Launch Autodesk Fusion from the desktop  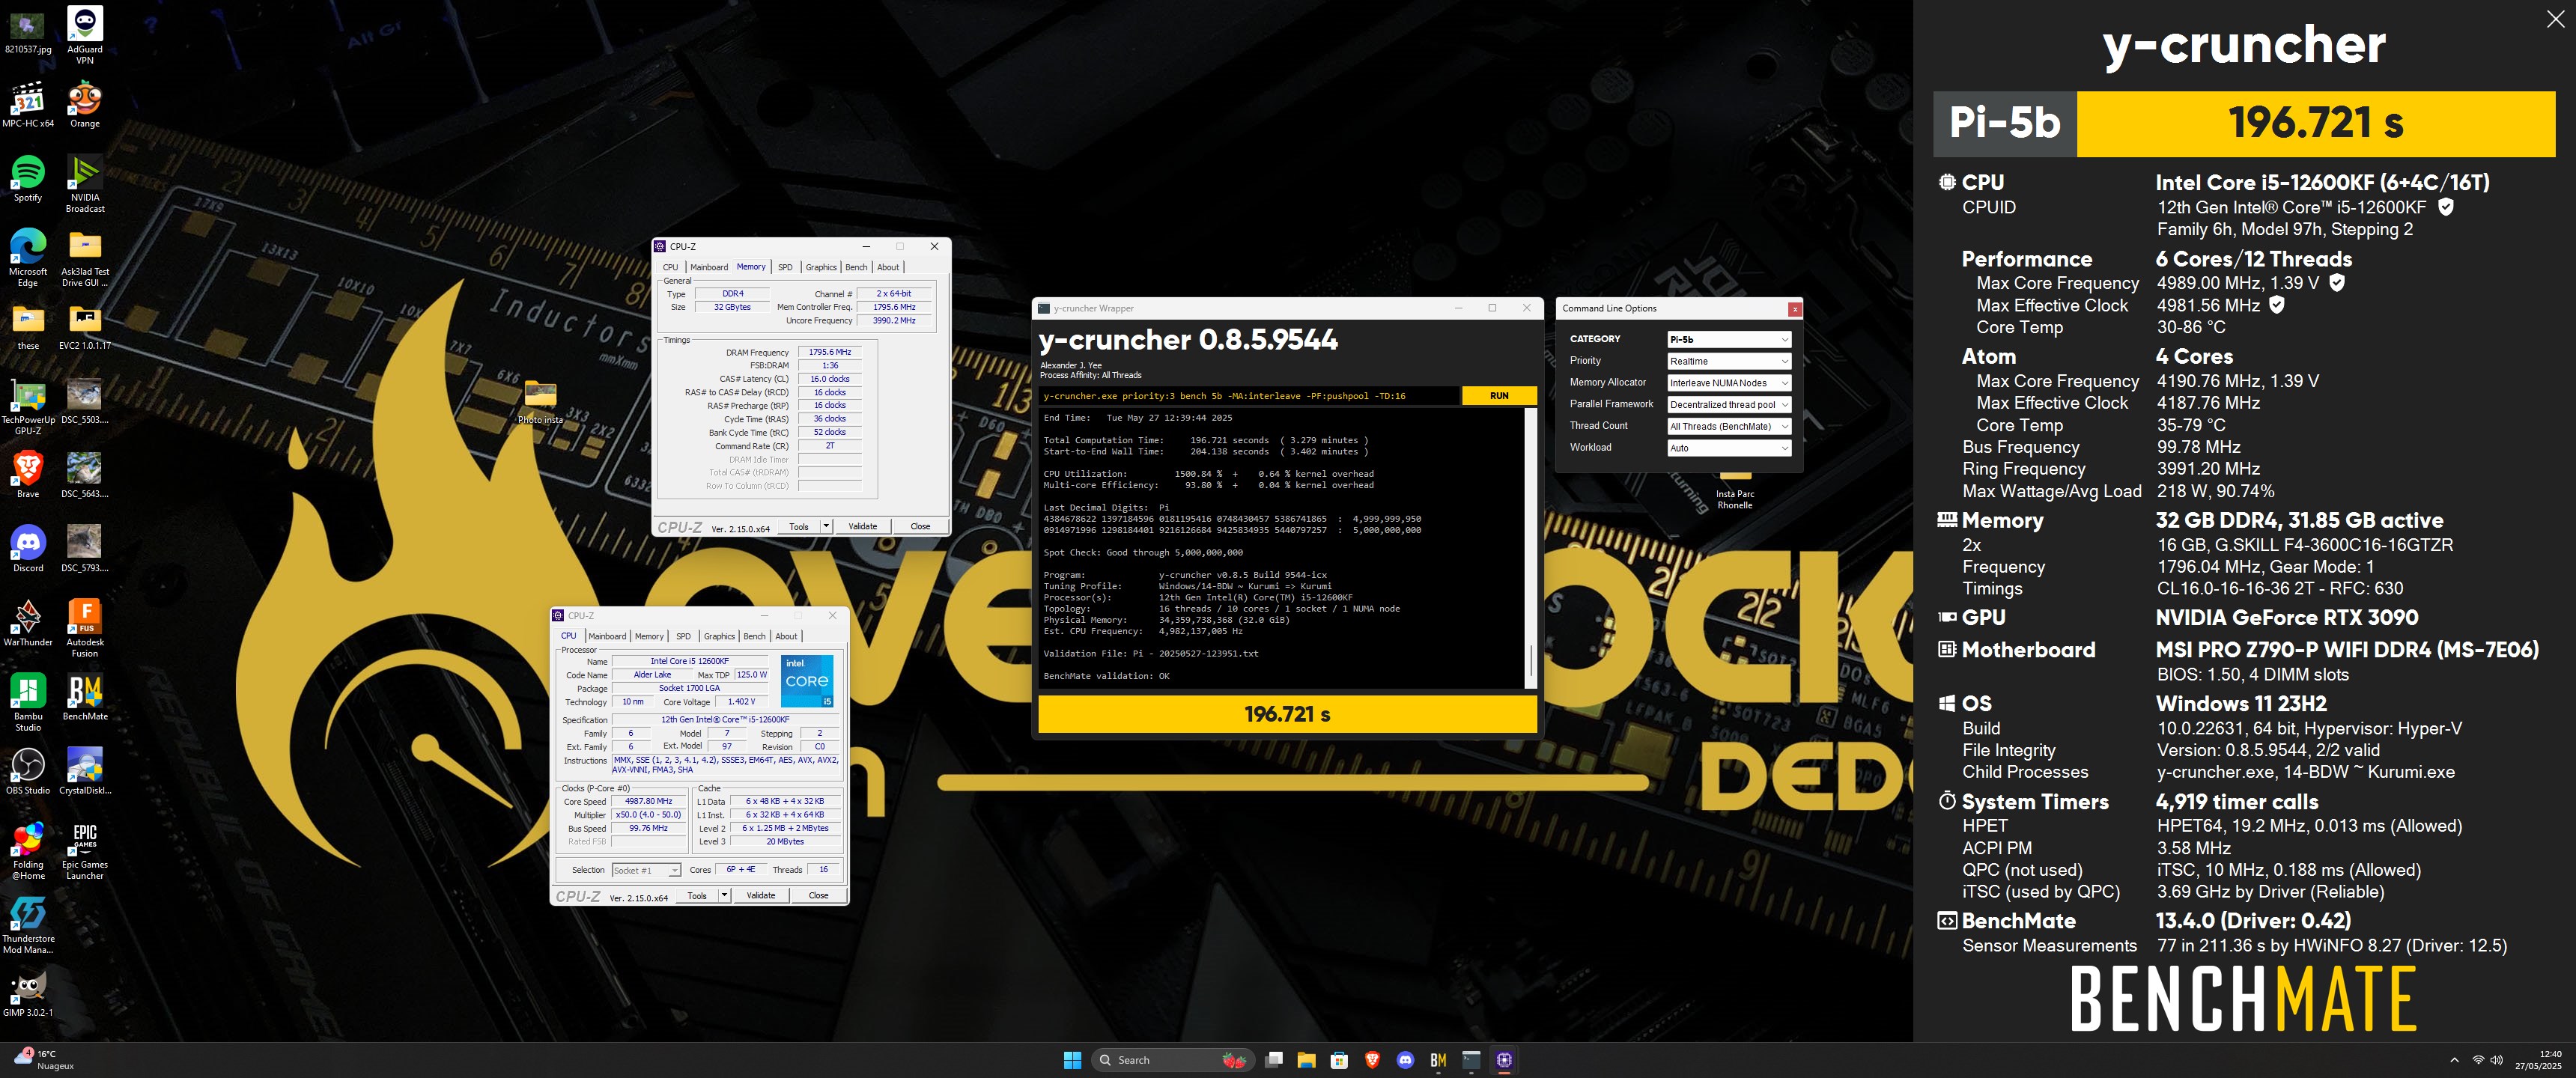coord(85,628)
